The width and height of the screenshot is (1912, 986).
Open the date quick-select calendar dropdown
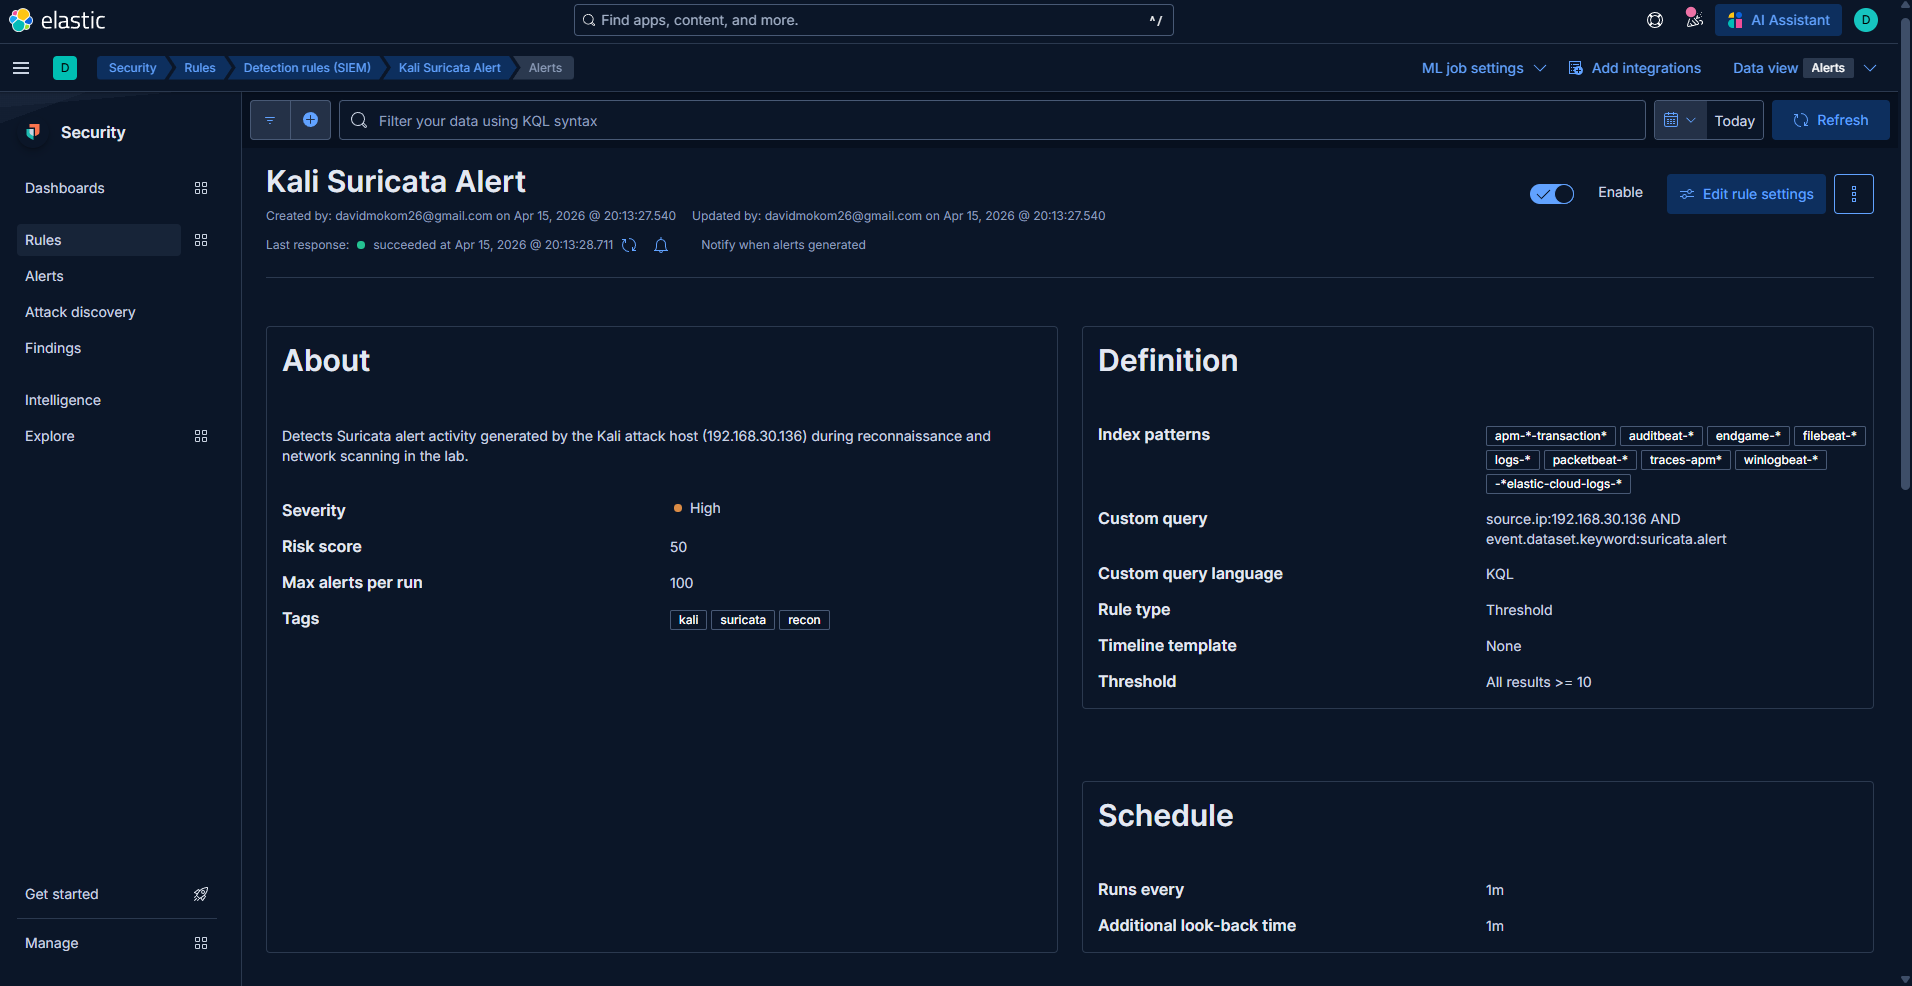tap(1680, 120)
